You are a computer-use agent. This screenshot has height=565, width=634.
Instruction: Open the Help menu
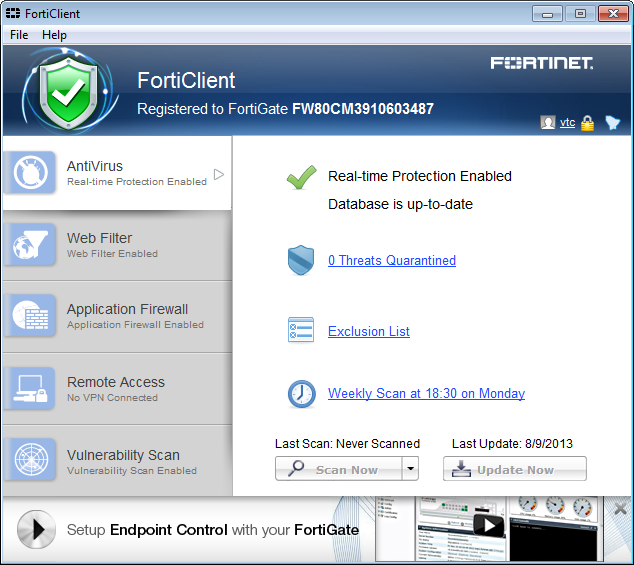(x=54, y=35)
